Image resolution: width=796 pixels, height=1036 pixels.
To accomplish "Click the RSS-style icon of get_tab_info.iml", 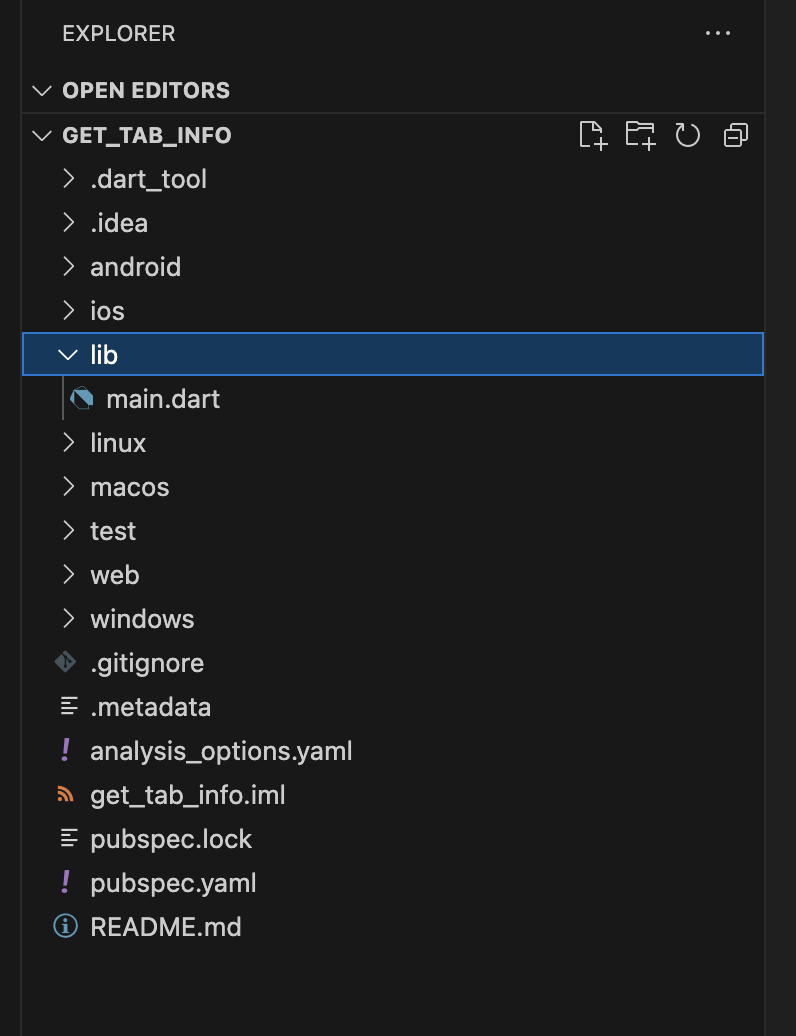I will (66, 795).
